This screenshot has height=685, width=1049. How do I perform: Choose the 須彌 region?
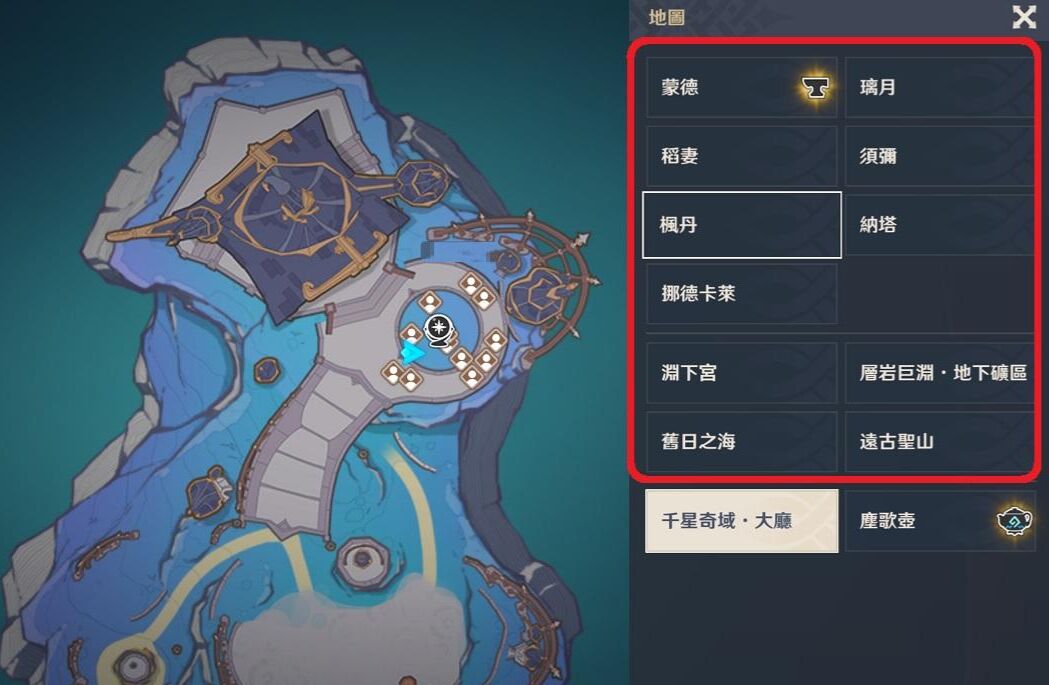[x=940, y=157]
